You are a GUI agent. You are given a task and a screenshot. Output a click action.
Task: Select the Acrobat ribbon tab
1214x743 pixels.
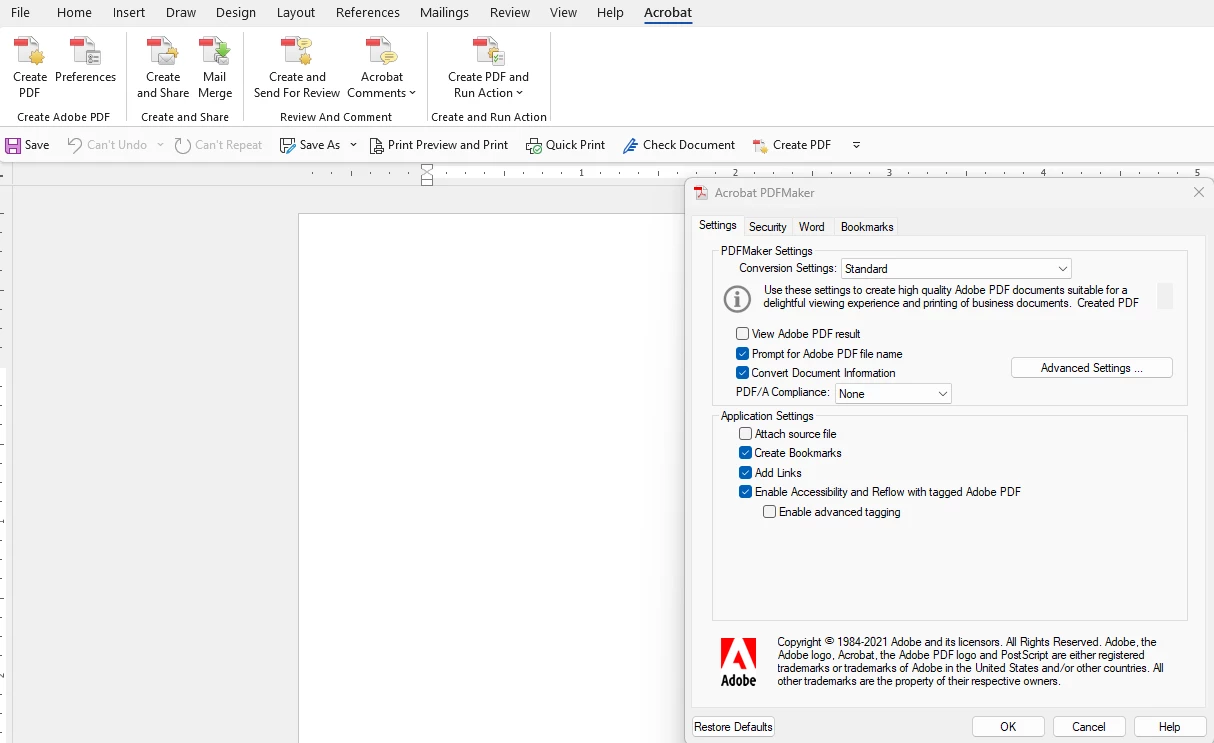tap(668, 13)
